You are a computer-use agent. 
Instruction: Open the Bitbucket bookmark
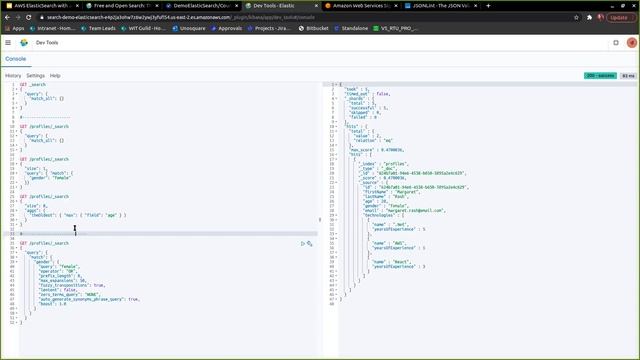click(313, 29)
